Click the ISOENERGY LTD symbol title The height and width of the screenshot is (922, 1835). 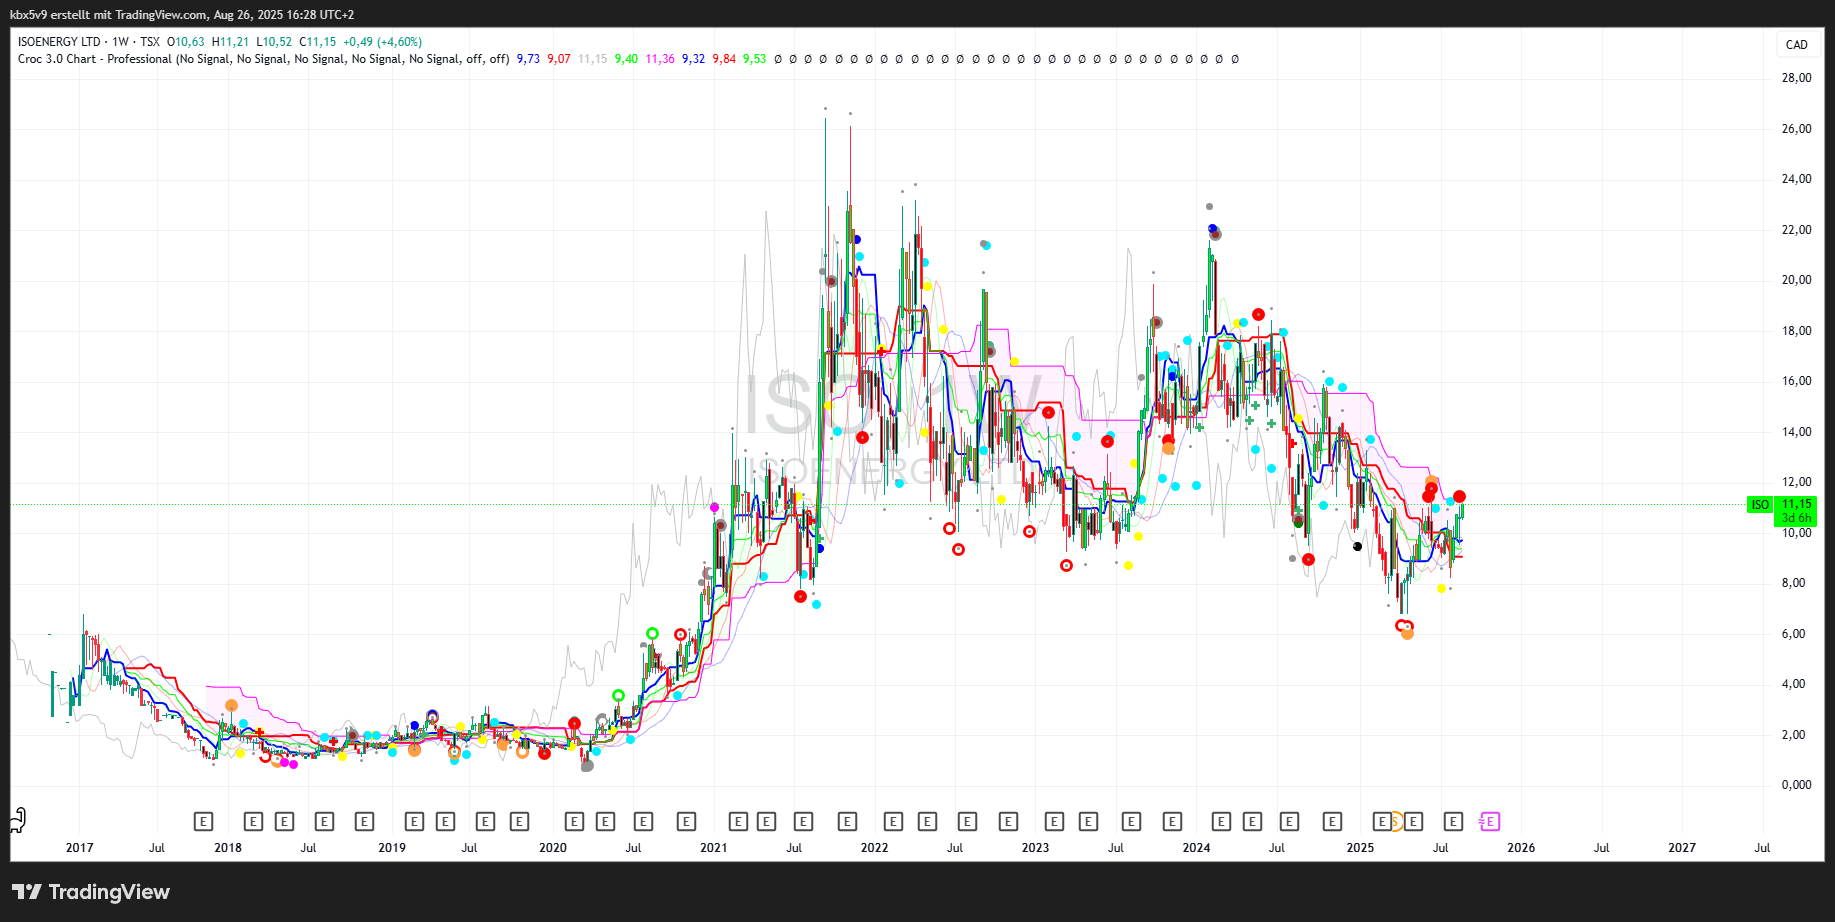point(59,42)
